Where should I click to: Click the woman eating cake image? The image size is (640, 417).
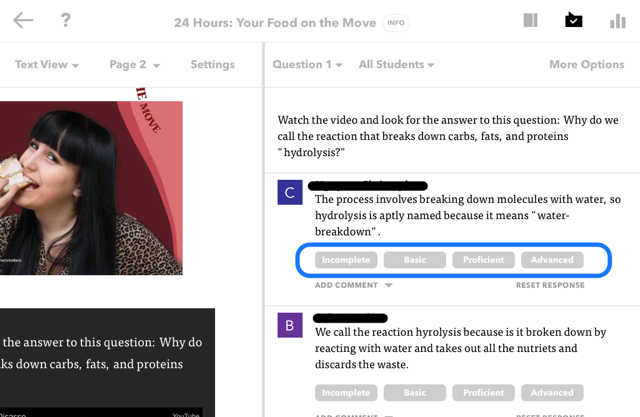click(x=91, y=188)
